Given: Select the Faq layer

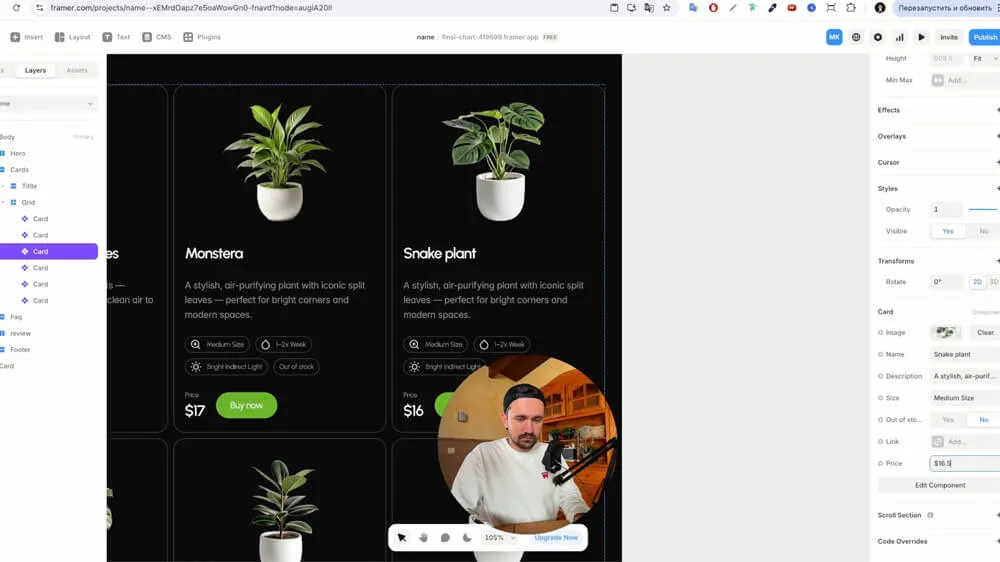Looking at the screenshot, I should point(16,317).
